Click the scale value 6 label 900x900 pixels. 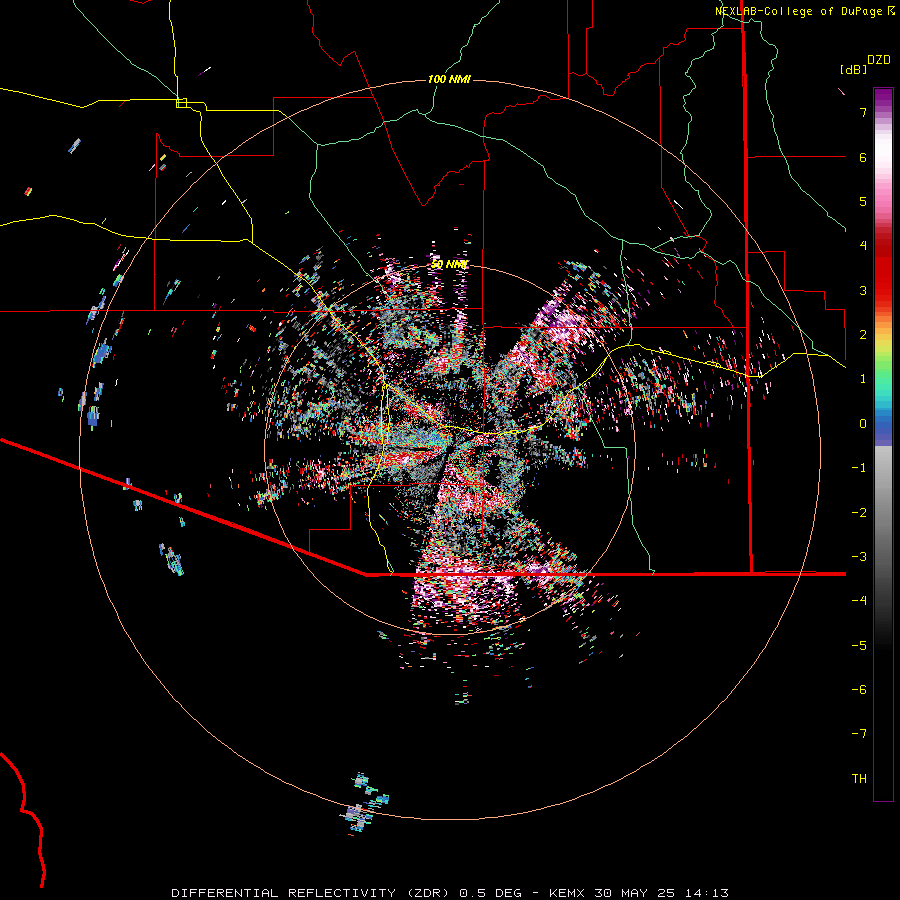point(863,157)
